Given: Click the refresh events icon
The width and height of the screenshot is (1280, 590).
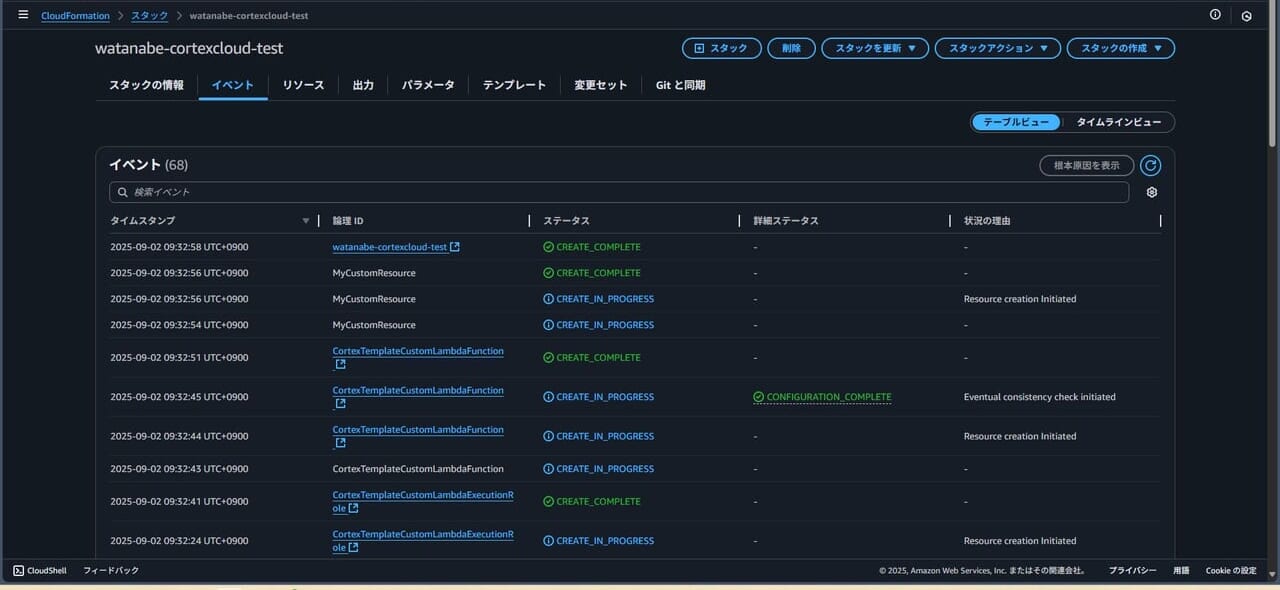Looking at the screenshot, I should pos(1151,166).
